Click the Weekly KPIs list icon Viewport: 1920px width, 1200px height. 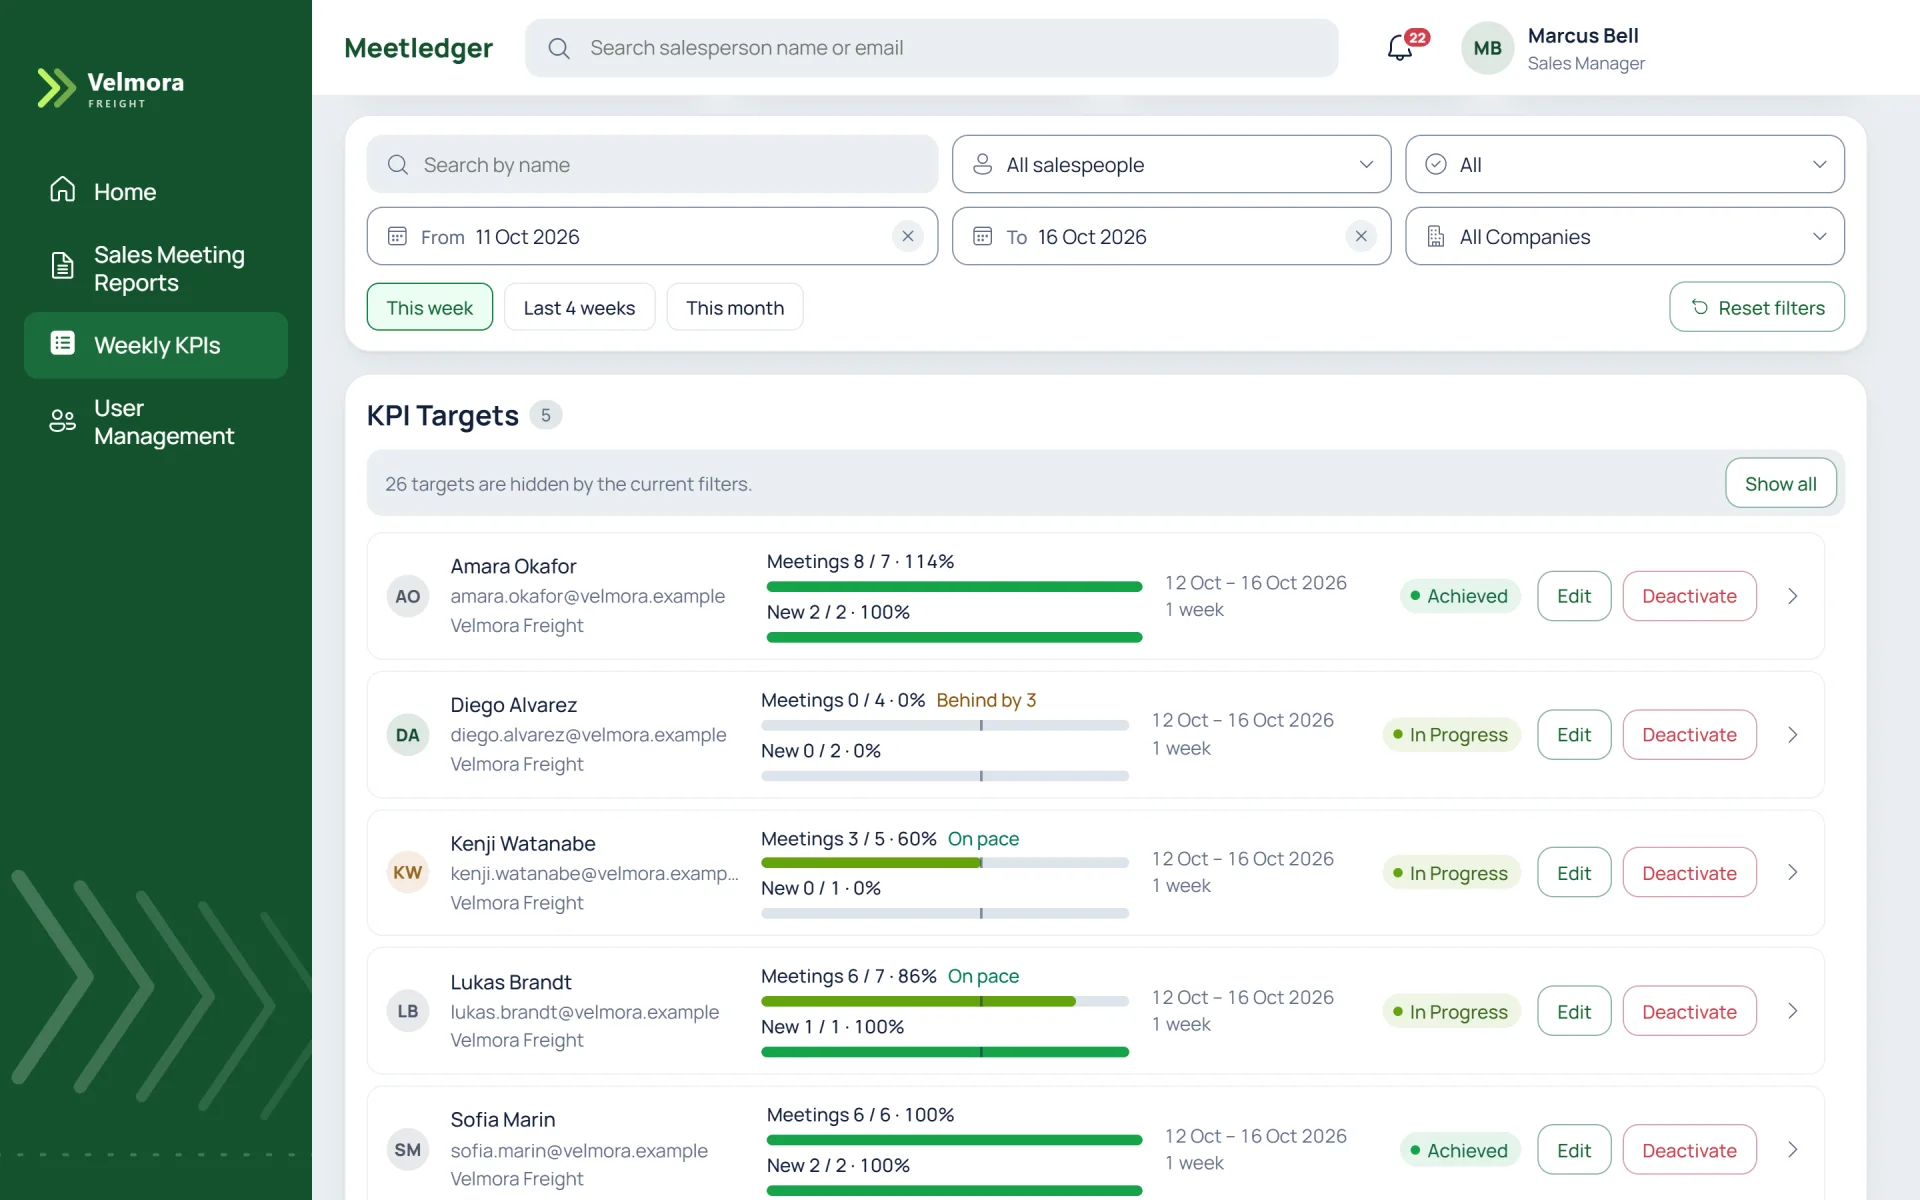click(62, 343)
